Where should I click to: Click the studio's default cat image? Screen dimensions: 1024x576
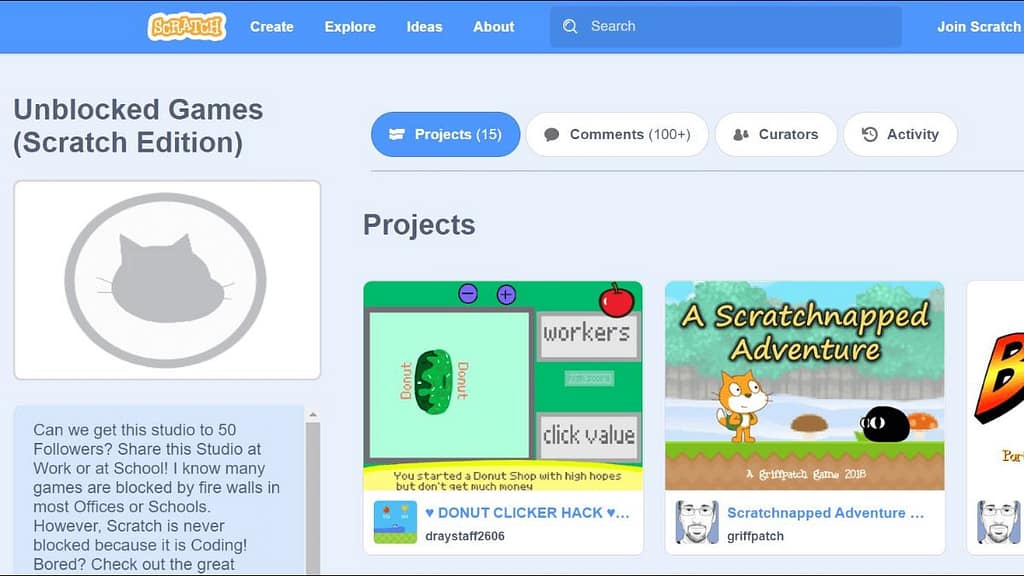click(167, 280)
